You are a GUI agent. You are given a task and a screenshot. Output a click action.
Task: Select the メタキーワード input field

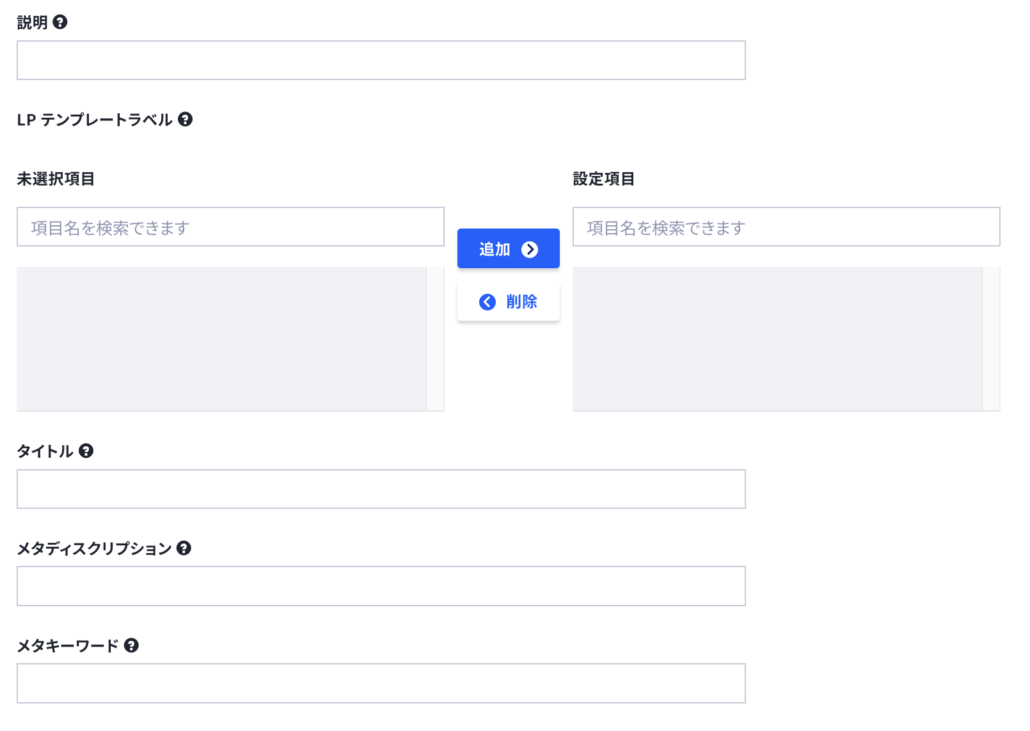click(381, 683)
